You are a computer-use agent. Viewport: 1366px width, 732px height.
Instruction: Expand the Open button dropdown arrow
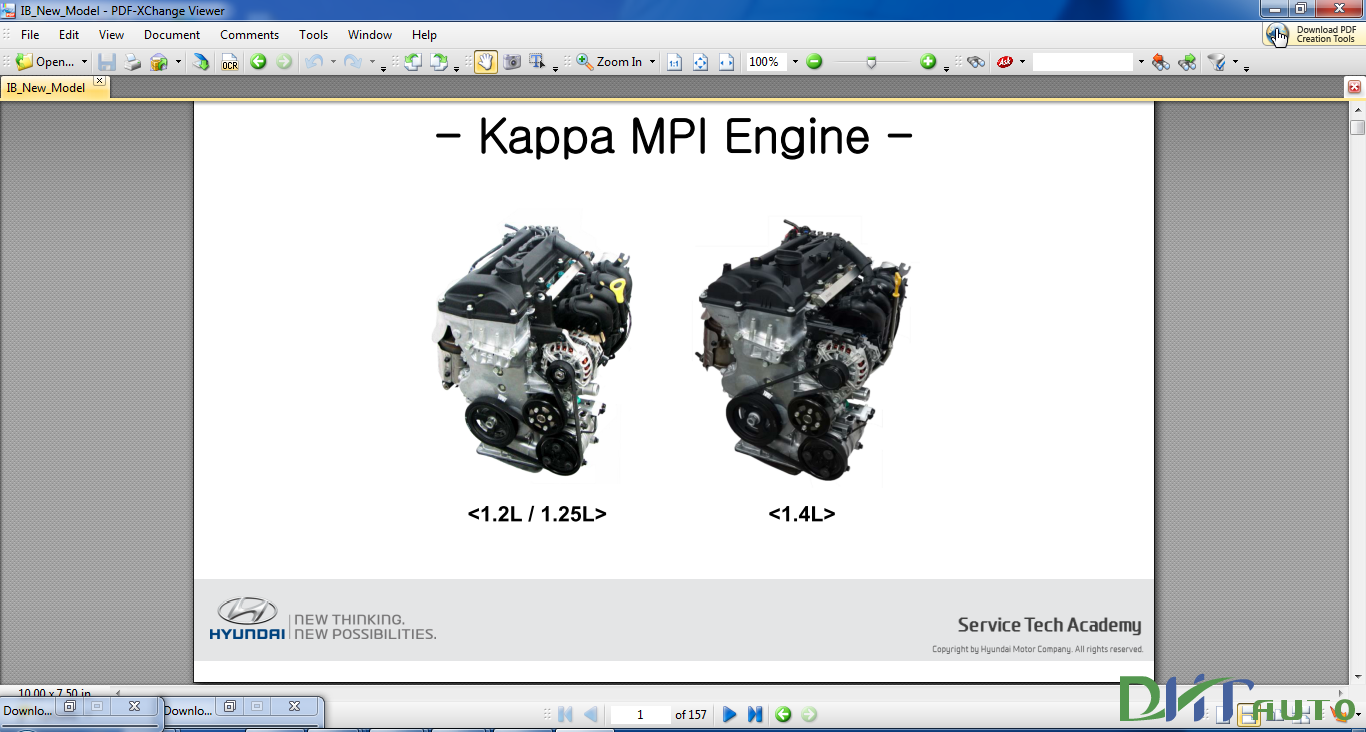point(83,61)
